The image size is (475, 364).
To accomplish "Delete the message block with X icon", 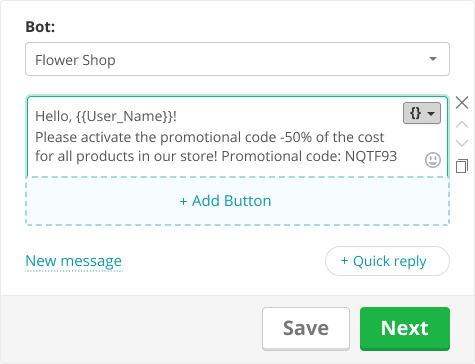I will coord(462,103).
